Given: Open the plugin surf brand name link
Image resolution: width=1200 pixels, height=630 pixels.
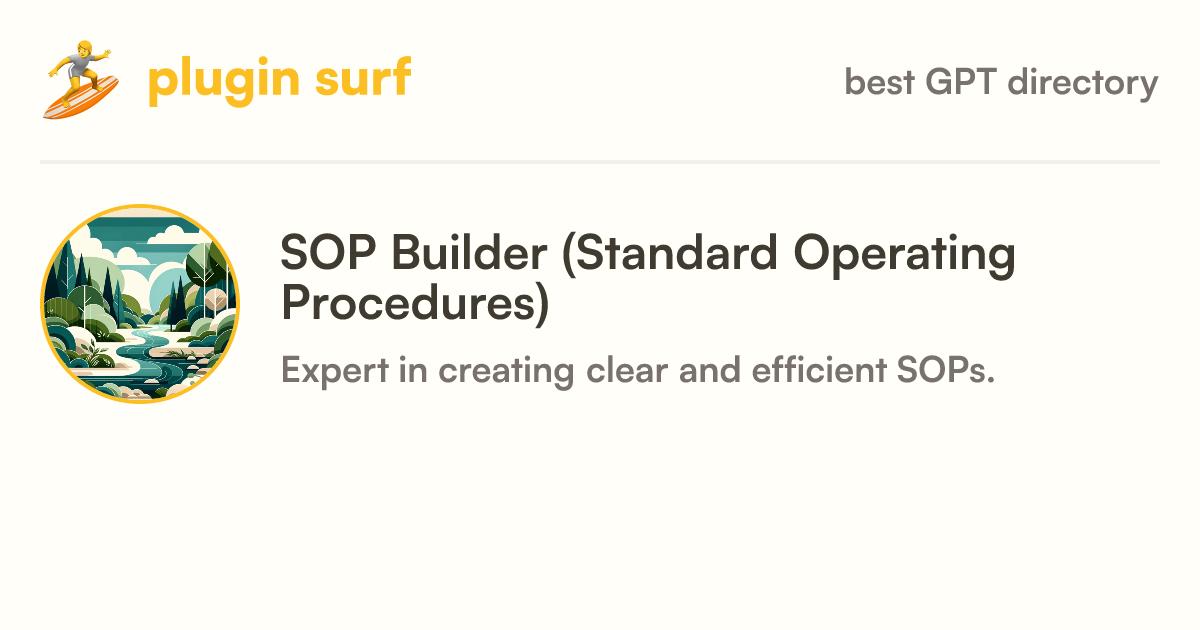Looking at the screenshot, I should point(279,81).
